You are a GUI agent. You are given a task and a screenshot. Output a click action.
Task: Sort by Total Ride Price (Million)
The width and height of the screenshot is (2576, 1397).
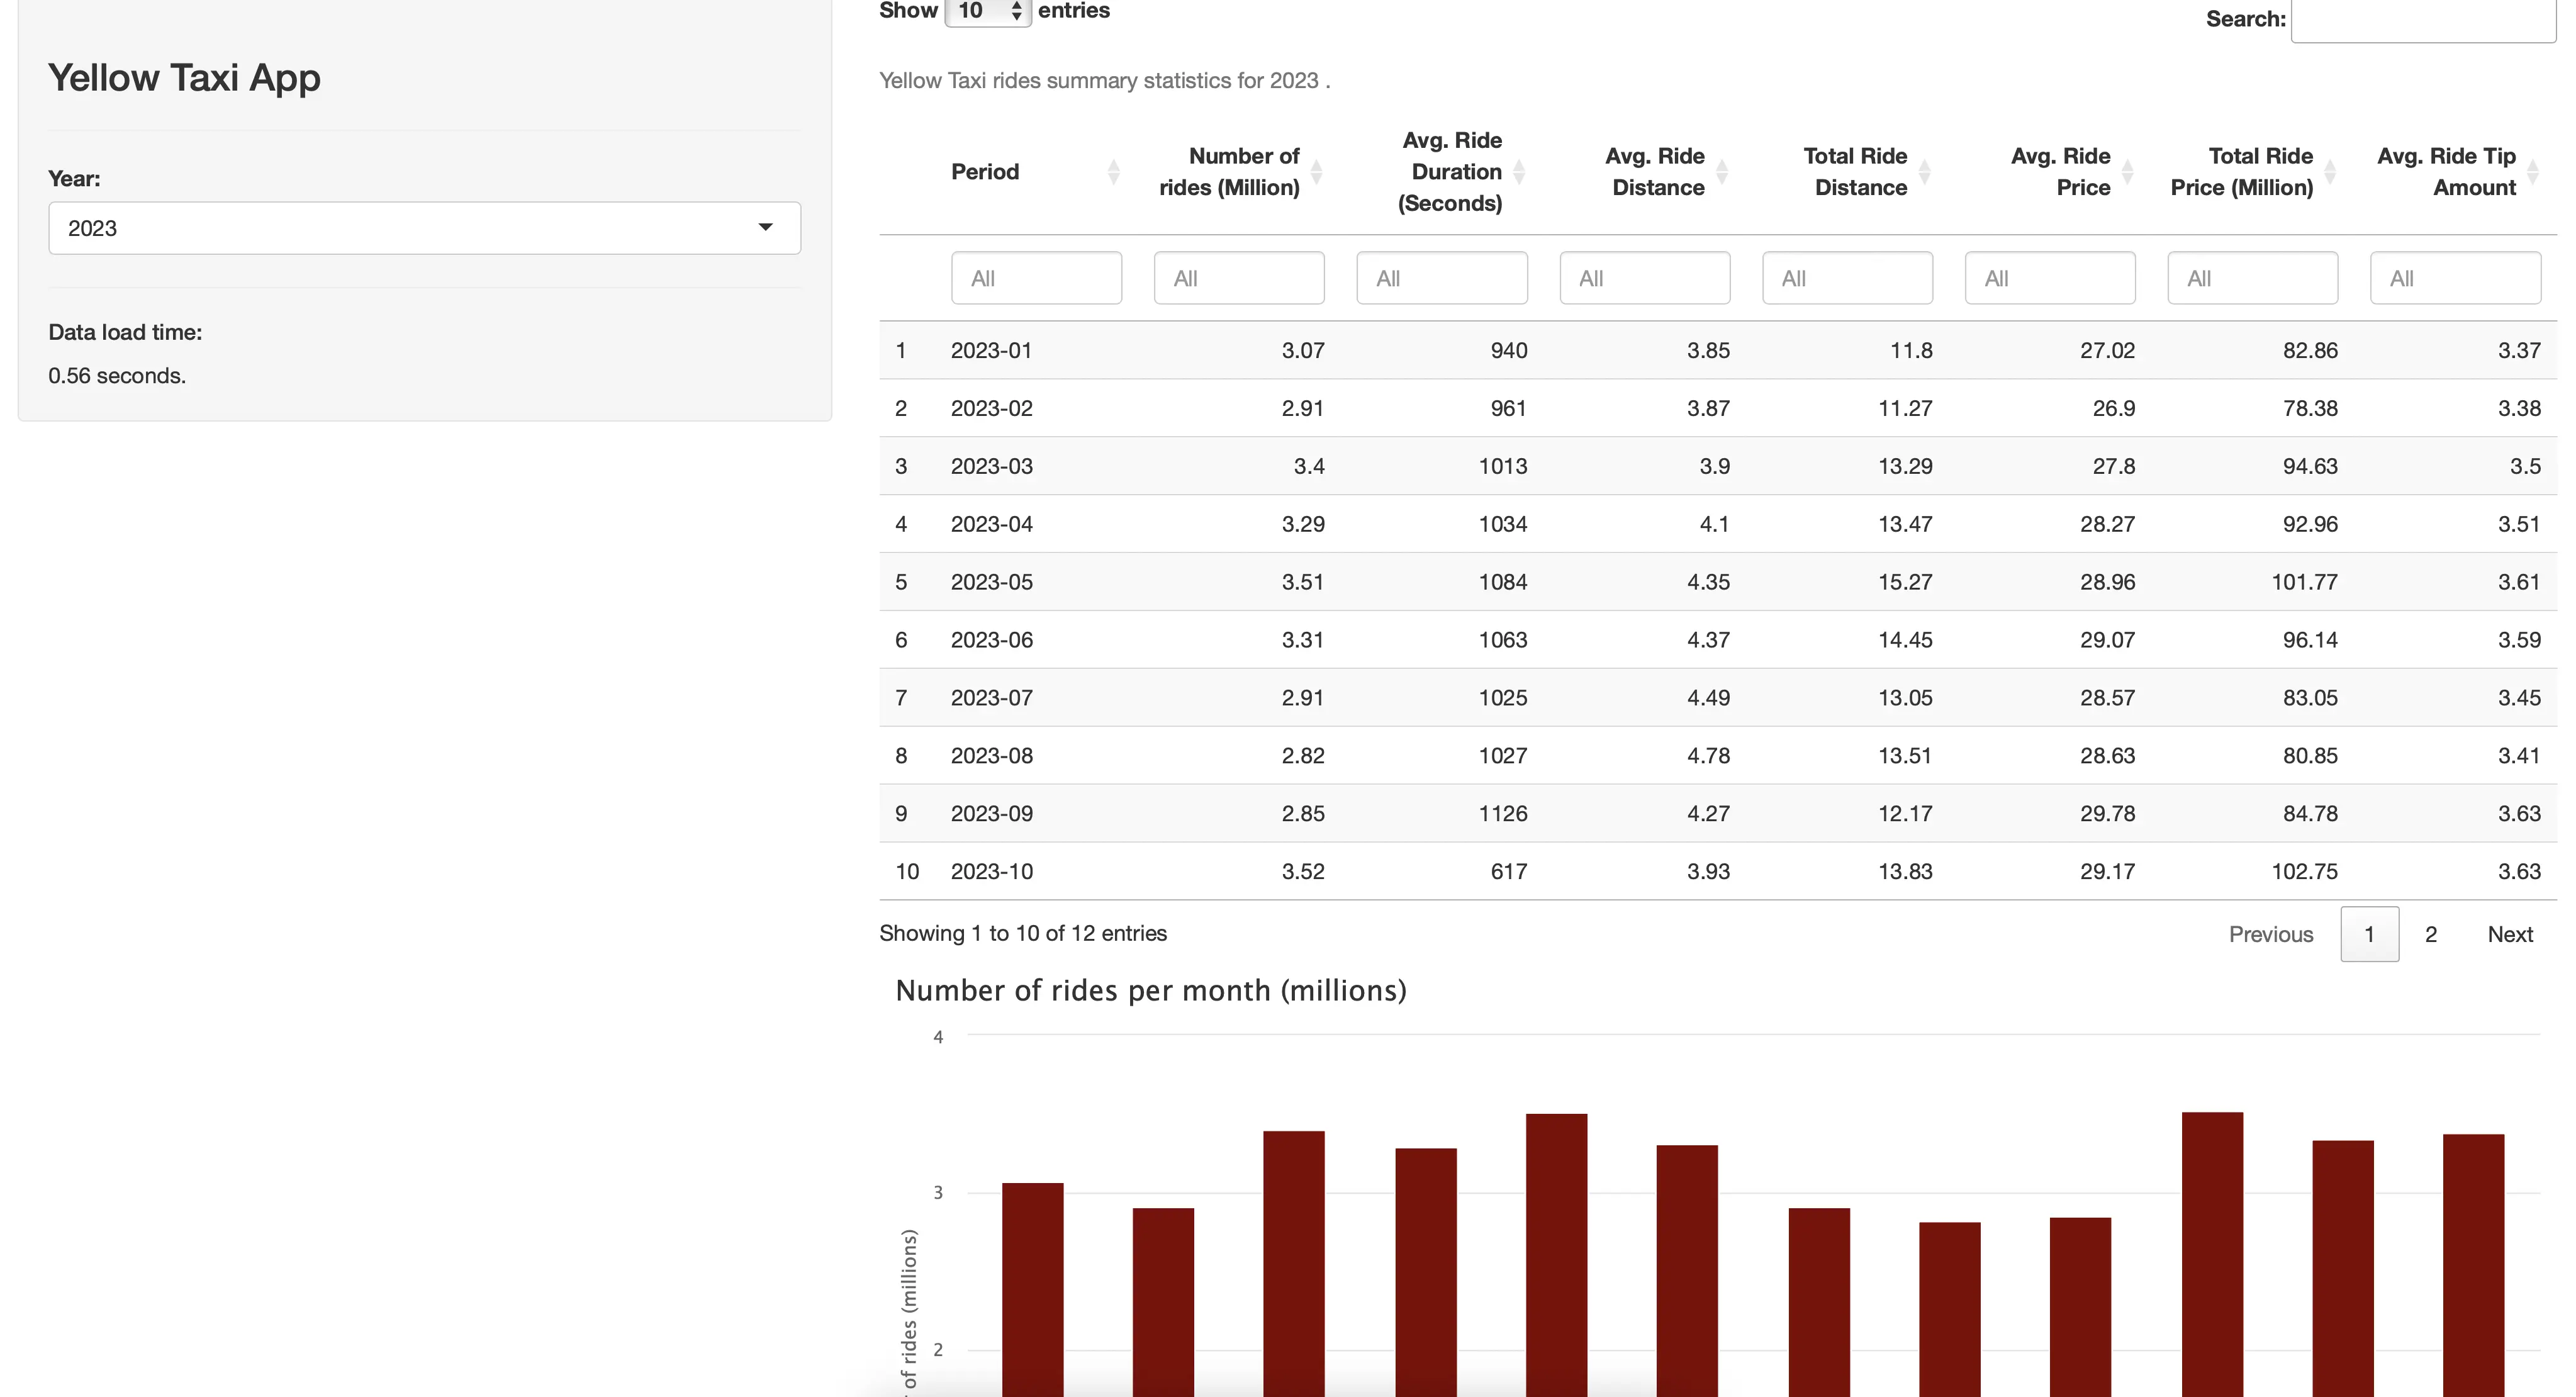[x=2253, y=172]
